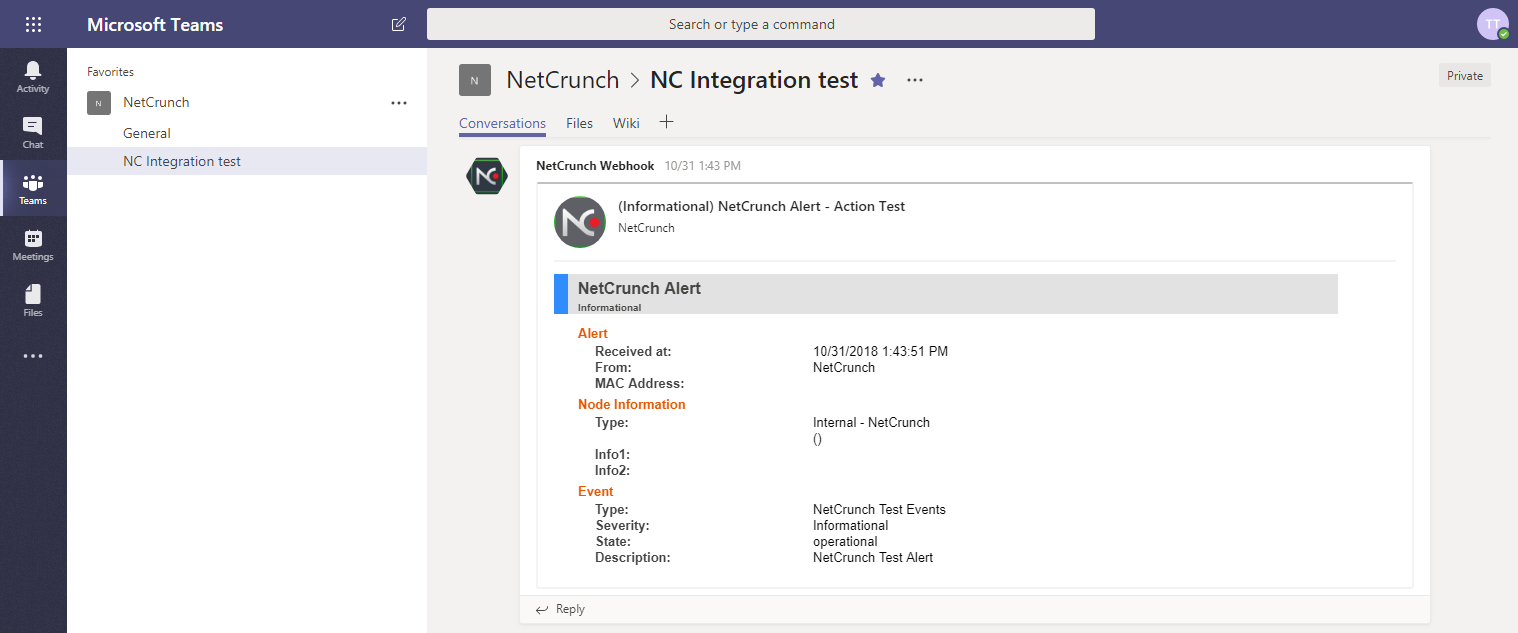Switch to the Conversations tab
Viewport: 1518px width, 633px height.
click(x=502, y=123)
